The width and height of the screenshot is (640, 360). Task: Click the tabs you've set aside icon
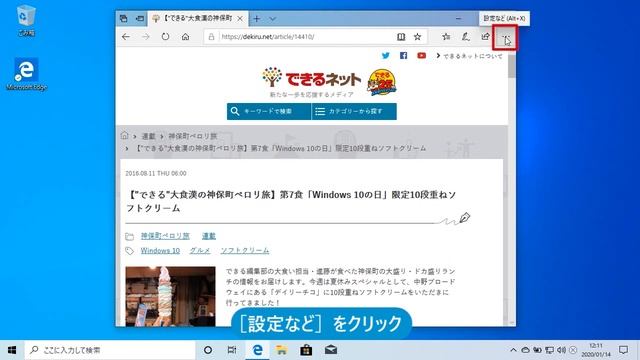coord(124,18)
